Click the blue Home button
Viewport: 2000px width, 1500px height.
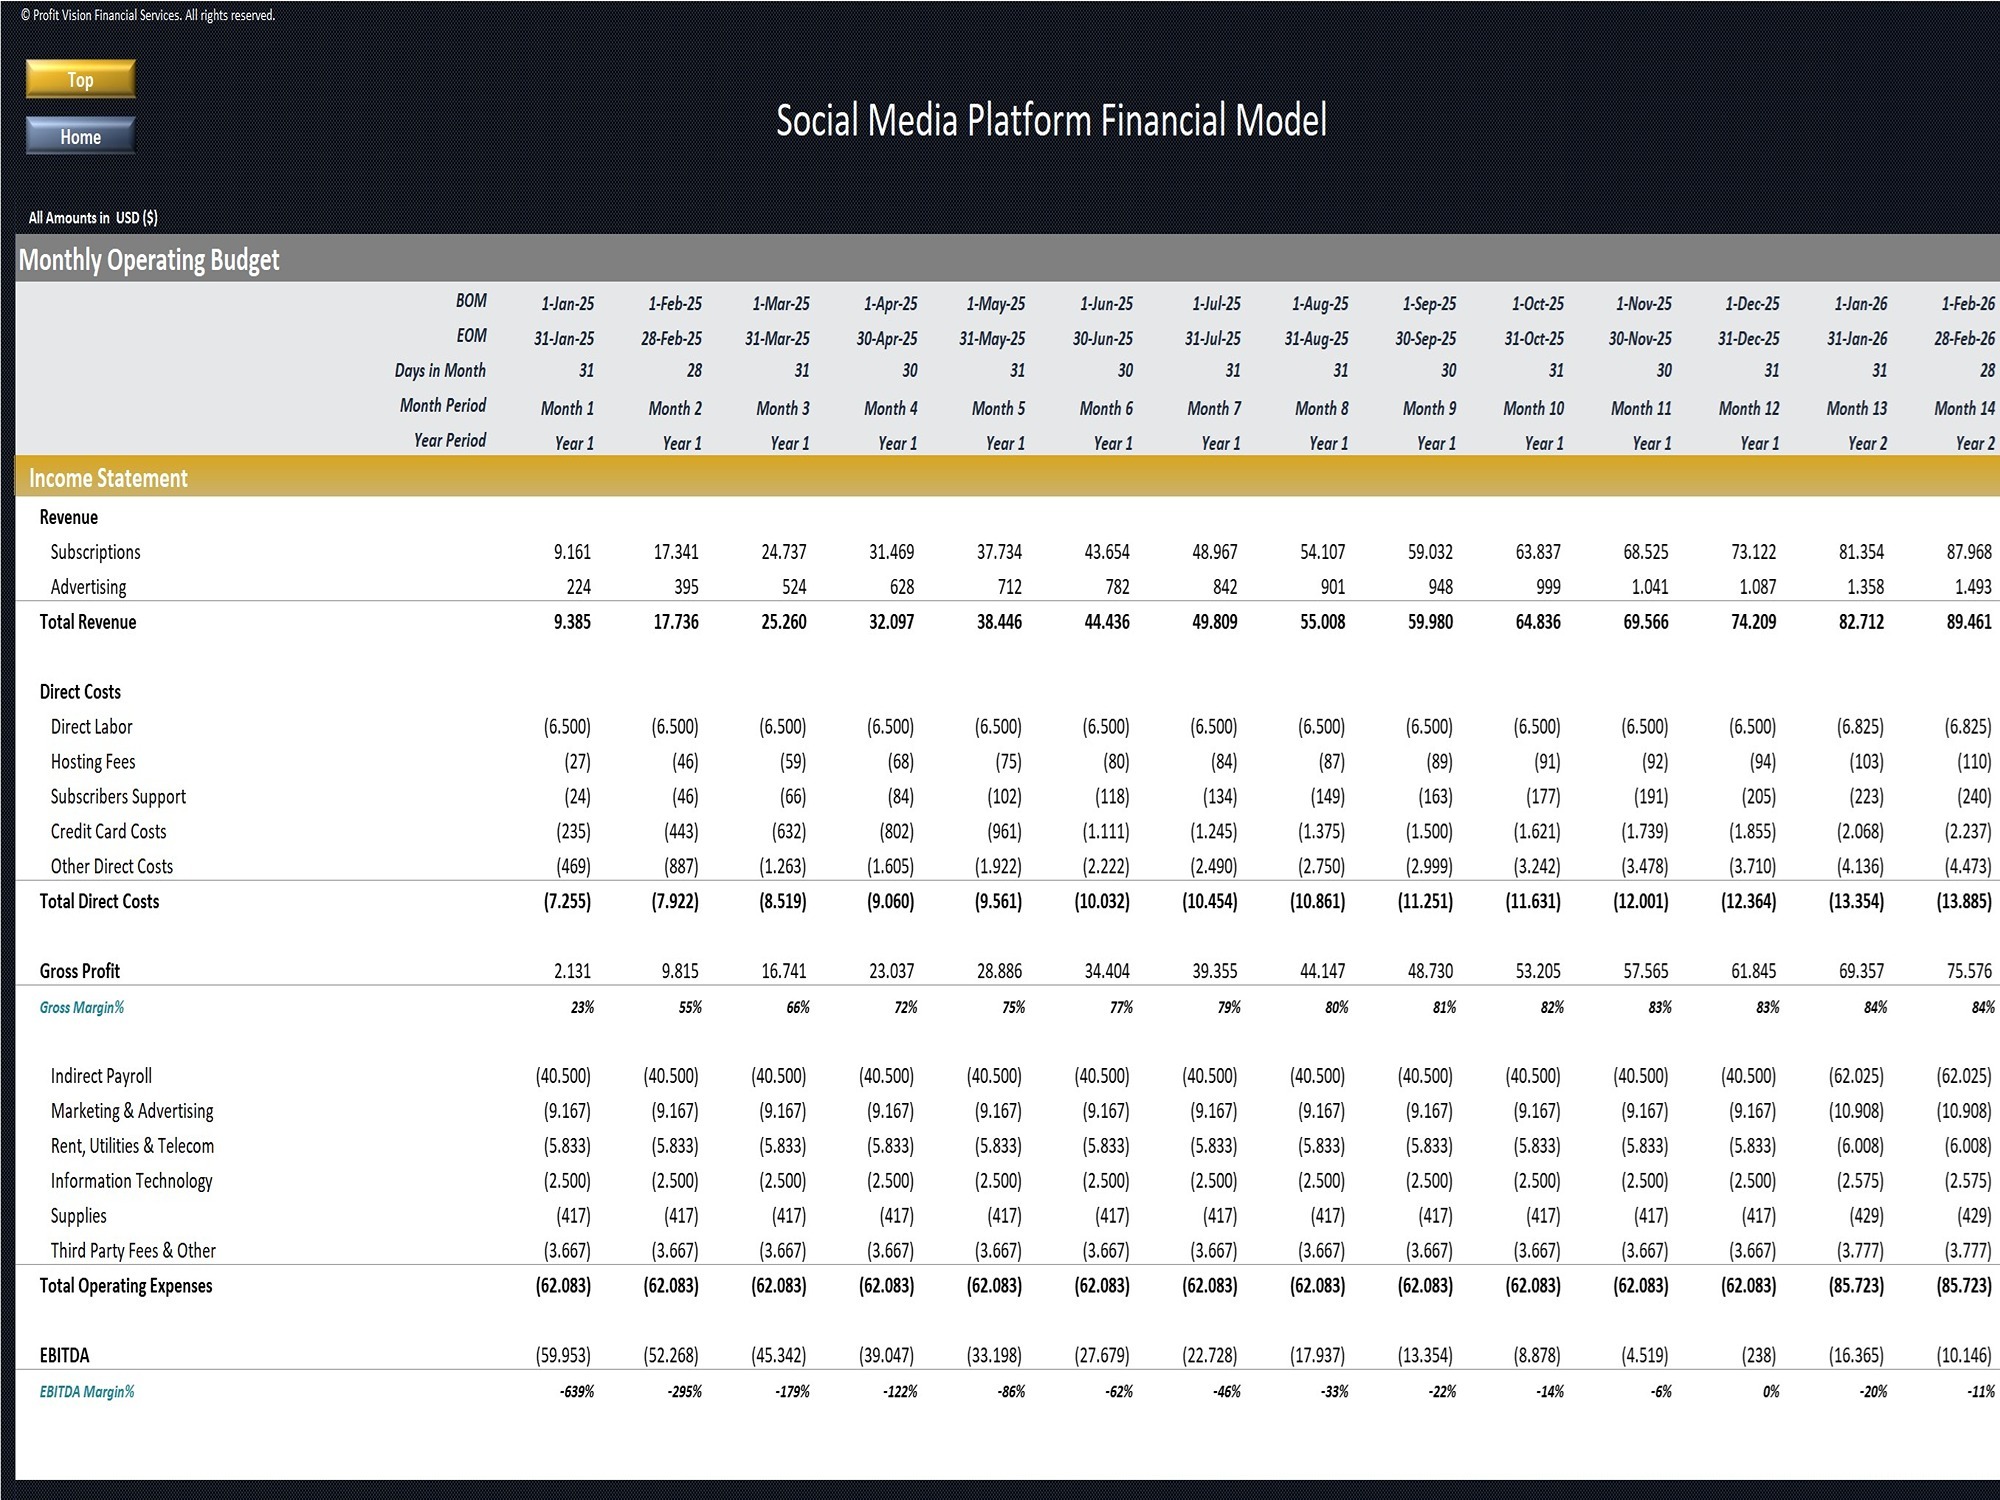pos(80,136)
